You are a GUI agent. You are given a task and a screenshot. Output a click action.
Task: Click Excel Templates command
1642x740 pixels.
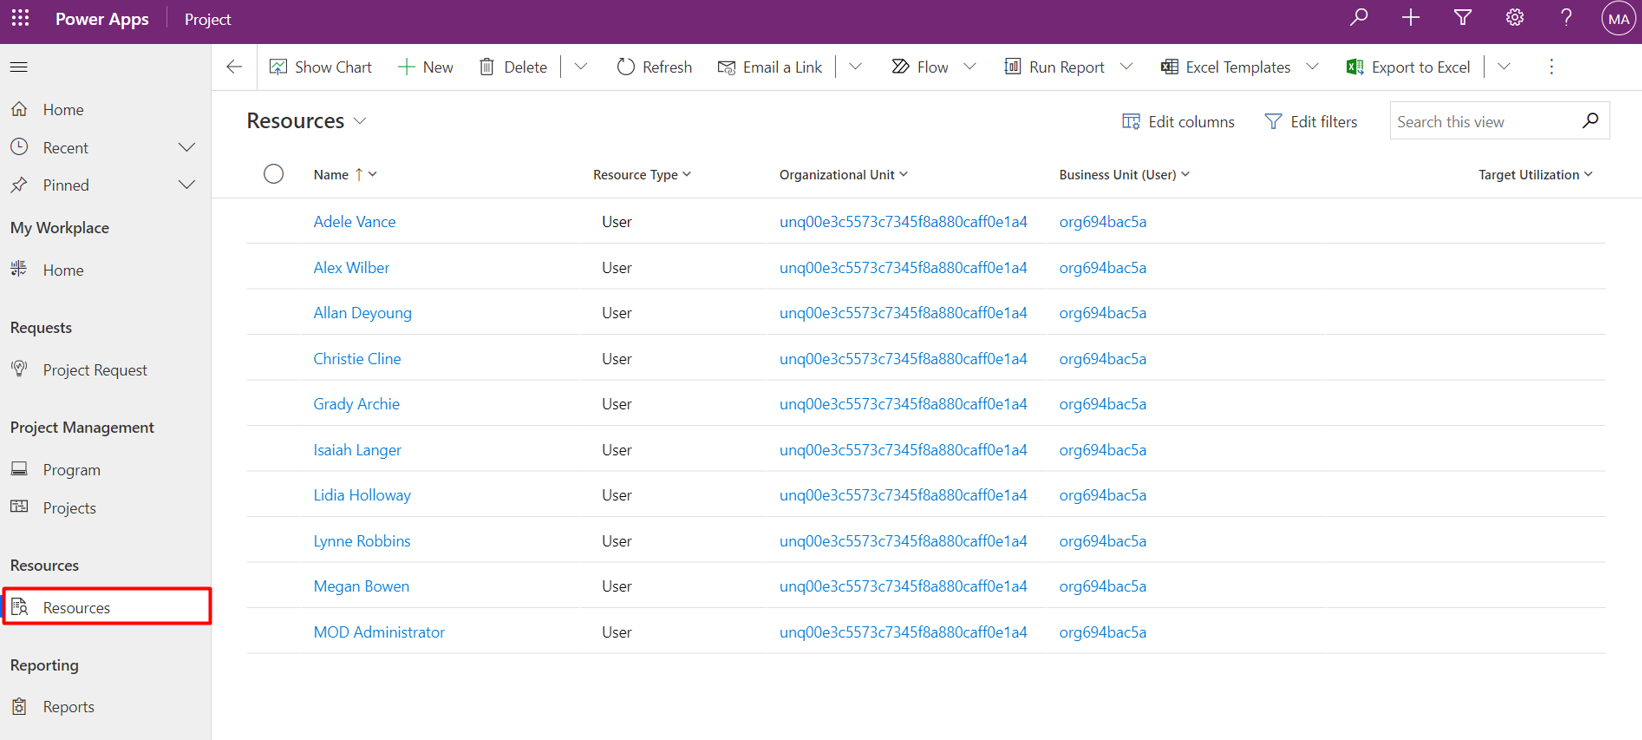1226,67
